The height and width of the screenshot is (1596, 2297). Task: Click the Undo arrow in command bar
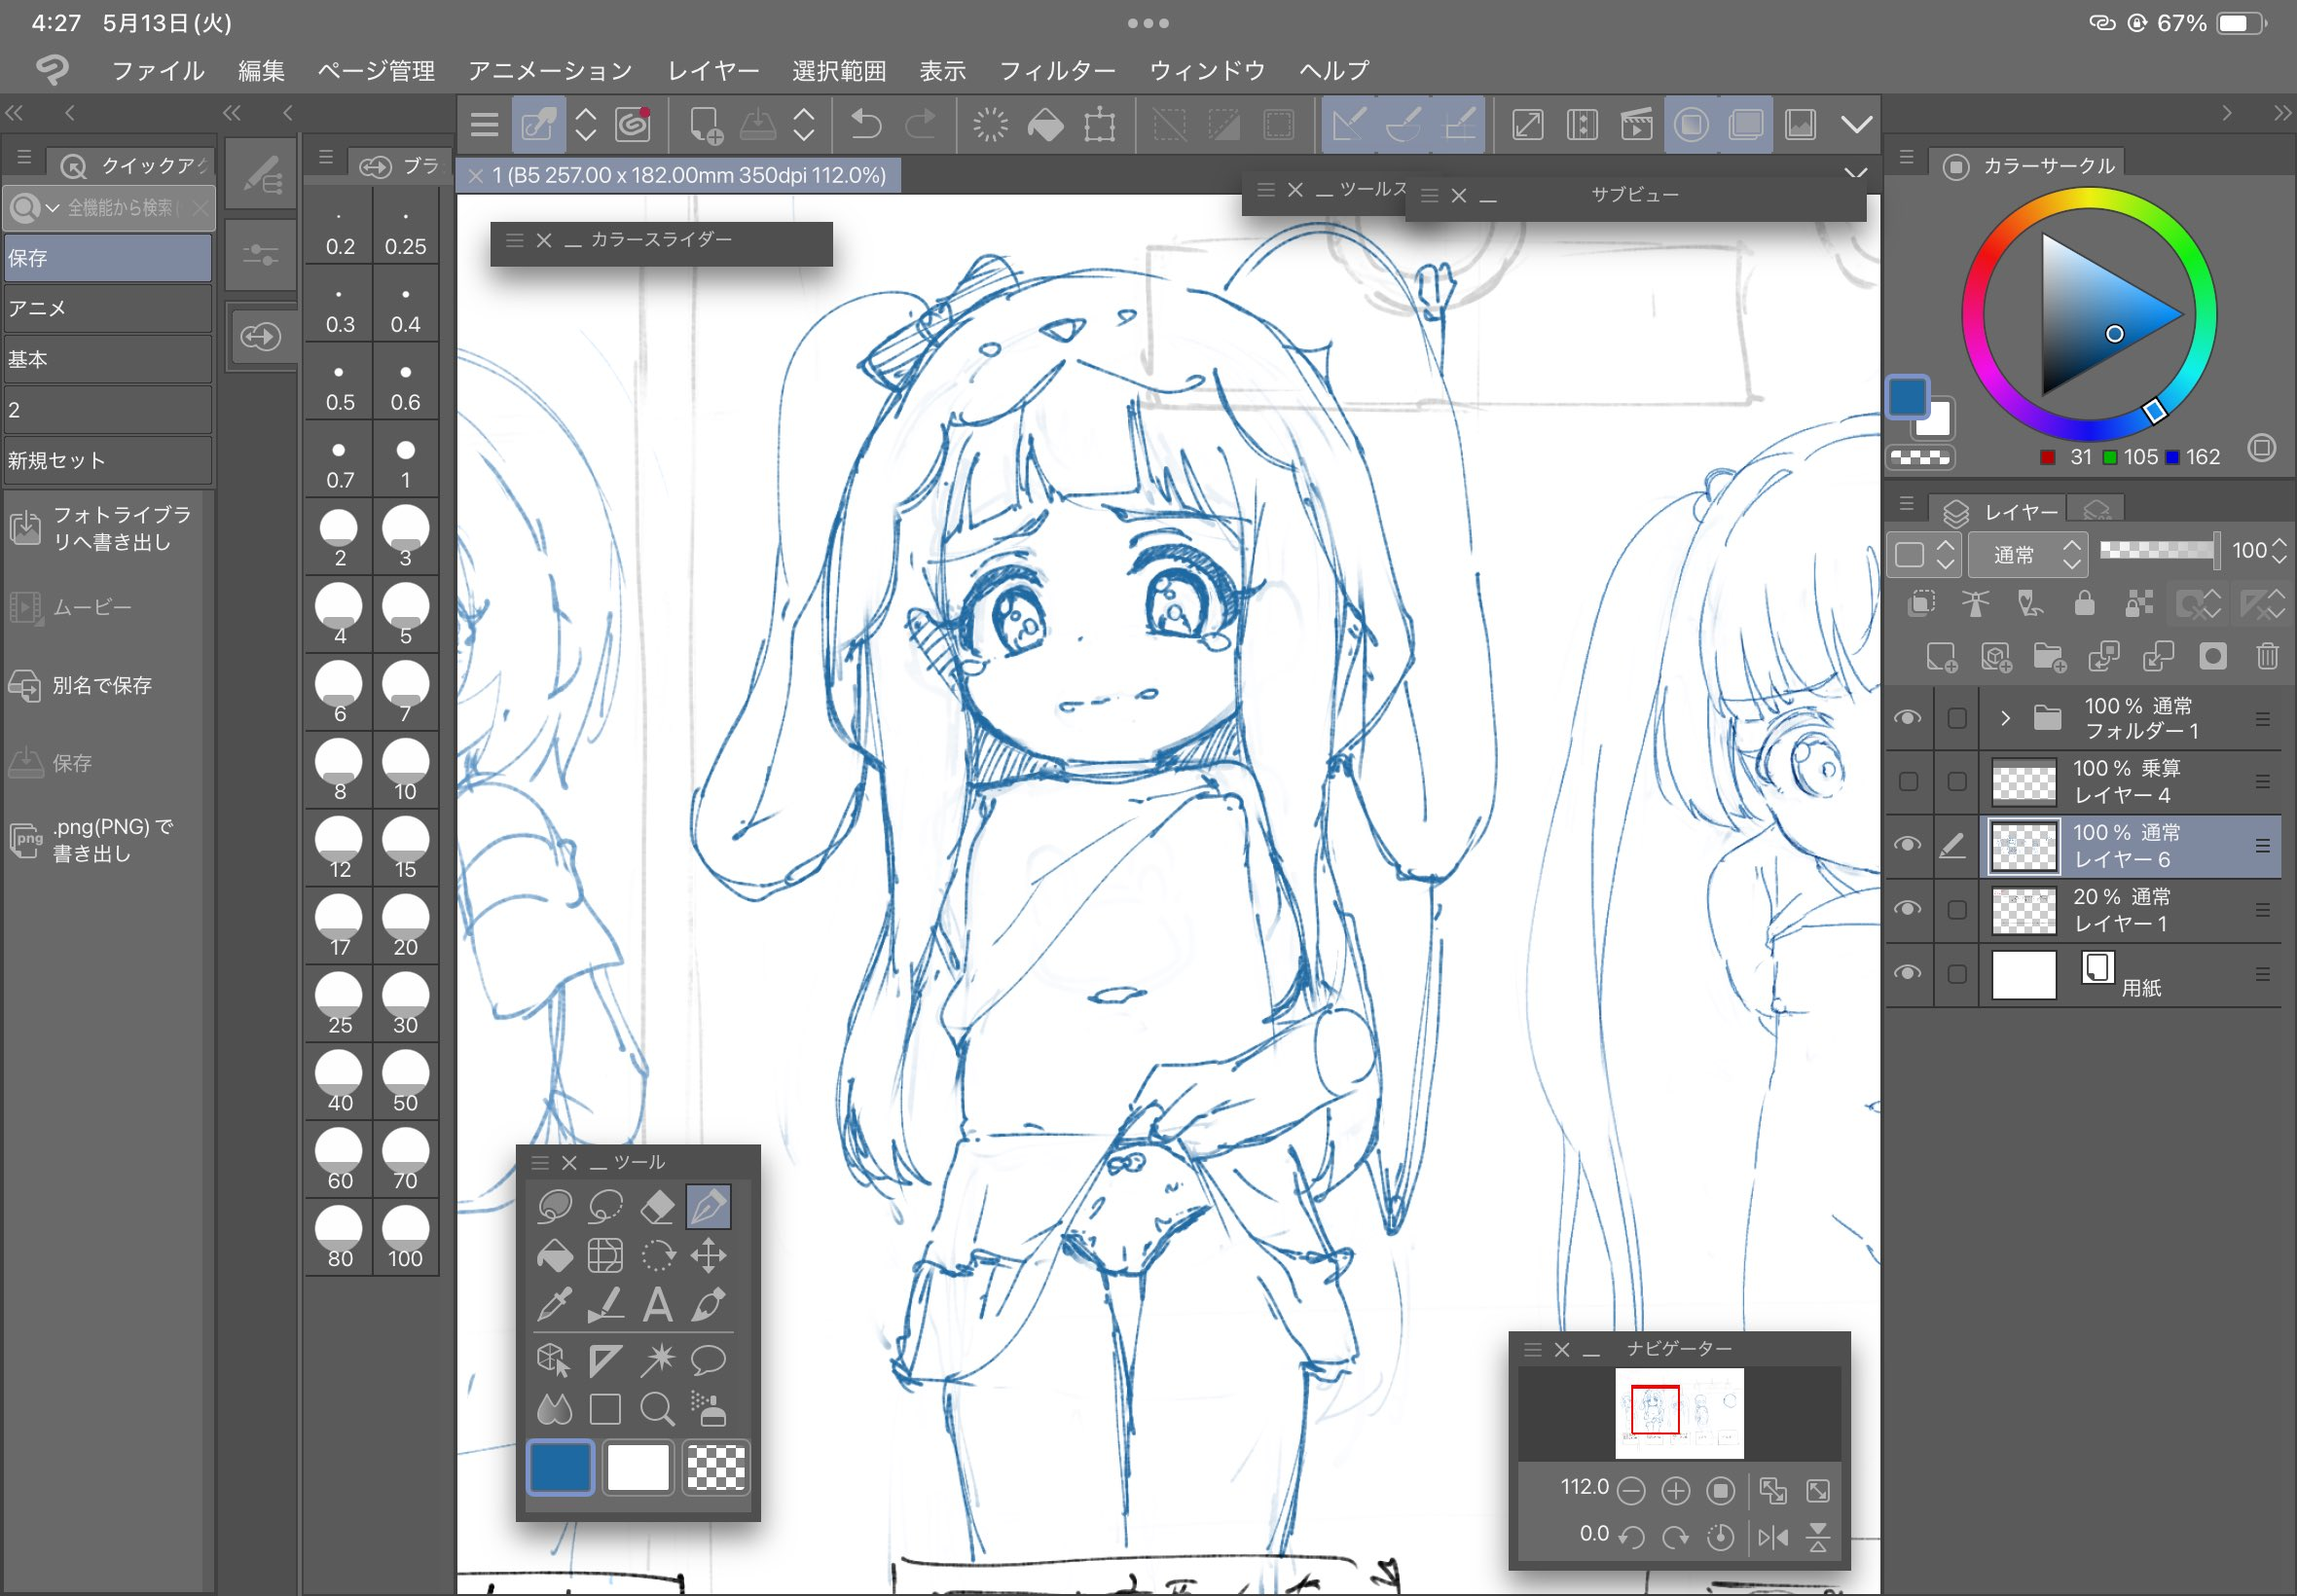tap(865, 125)
